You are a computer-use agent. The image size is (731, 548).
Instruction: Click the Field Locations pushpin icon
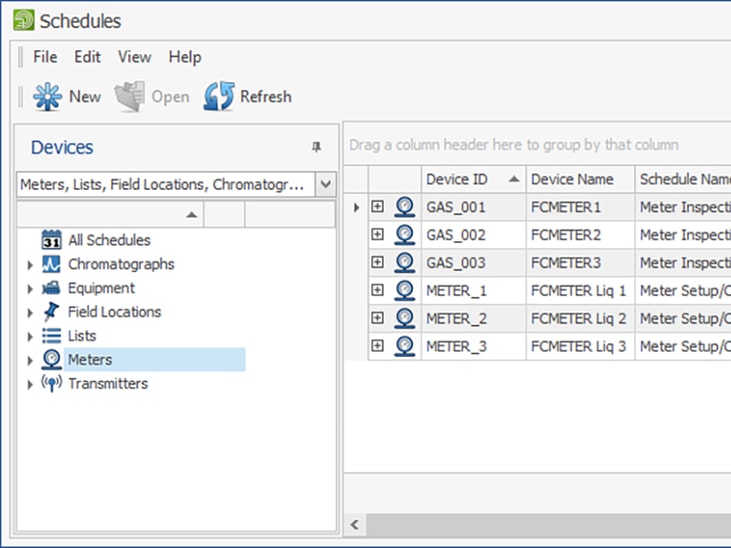click(51, 312)
